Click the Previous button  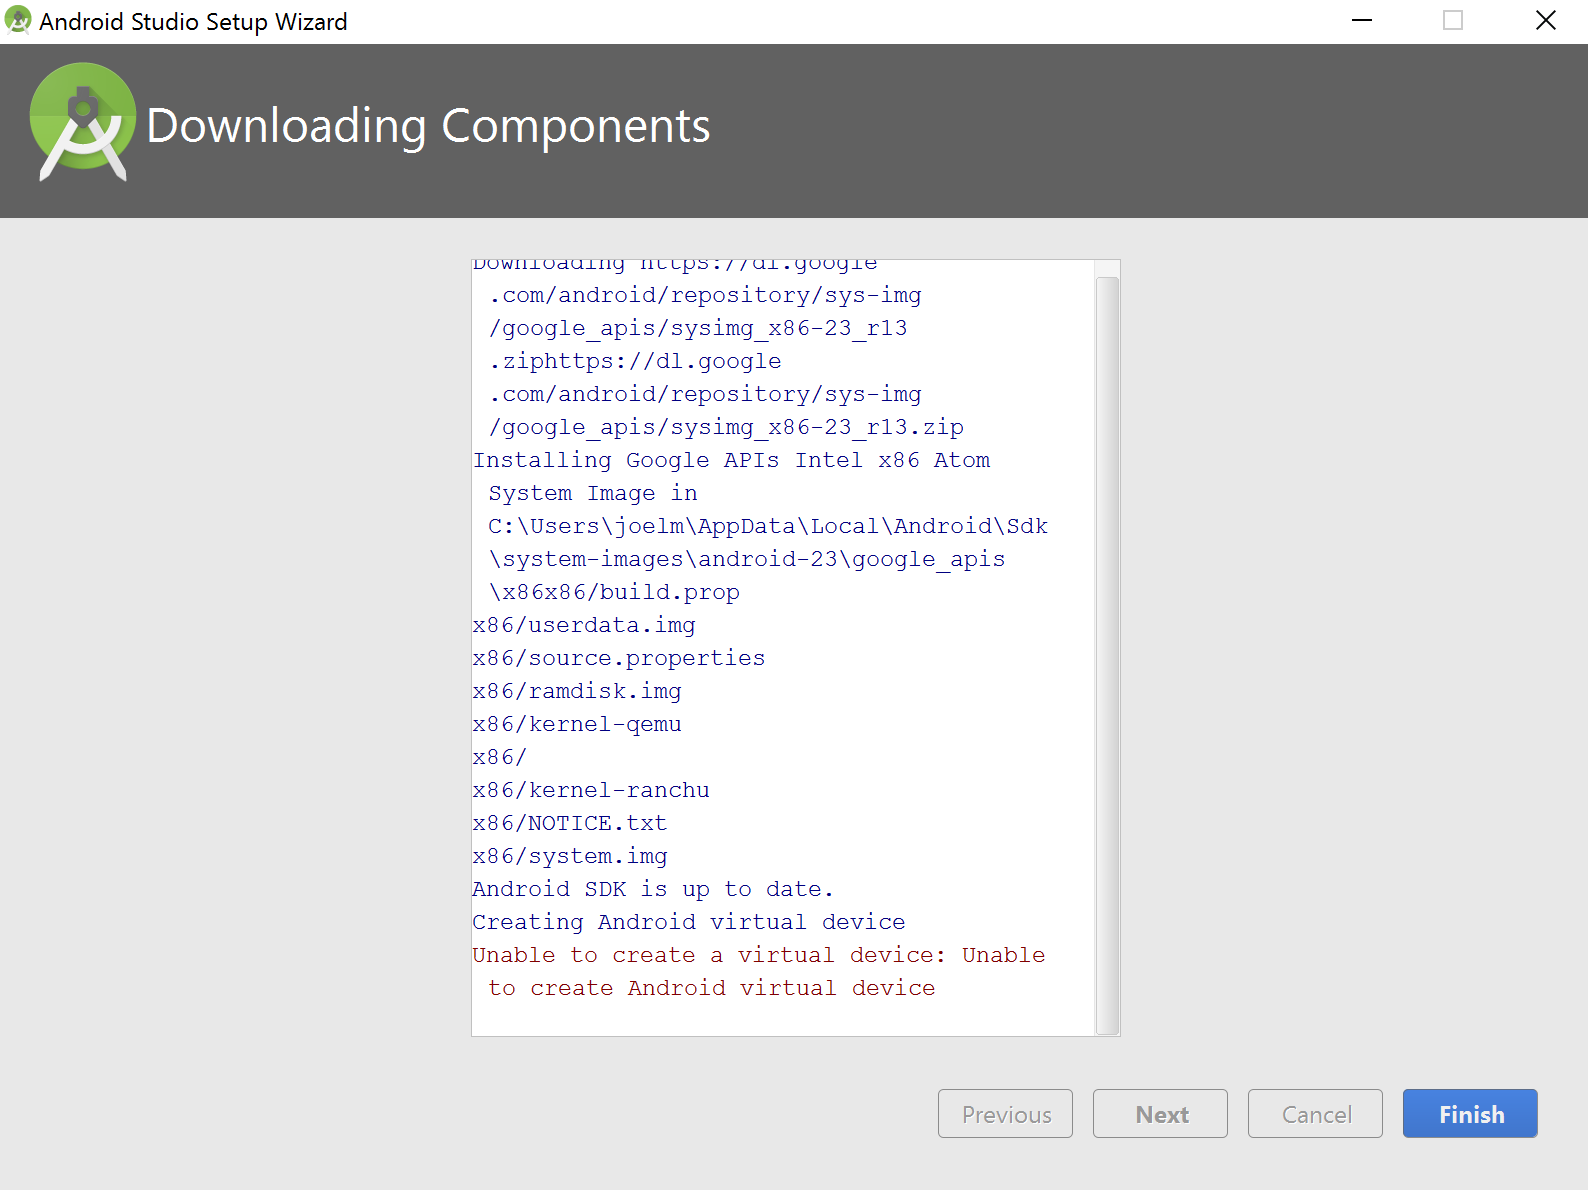point(1005,1113)
